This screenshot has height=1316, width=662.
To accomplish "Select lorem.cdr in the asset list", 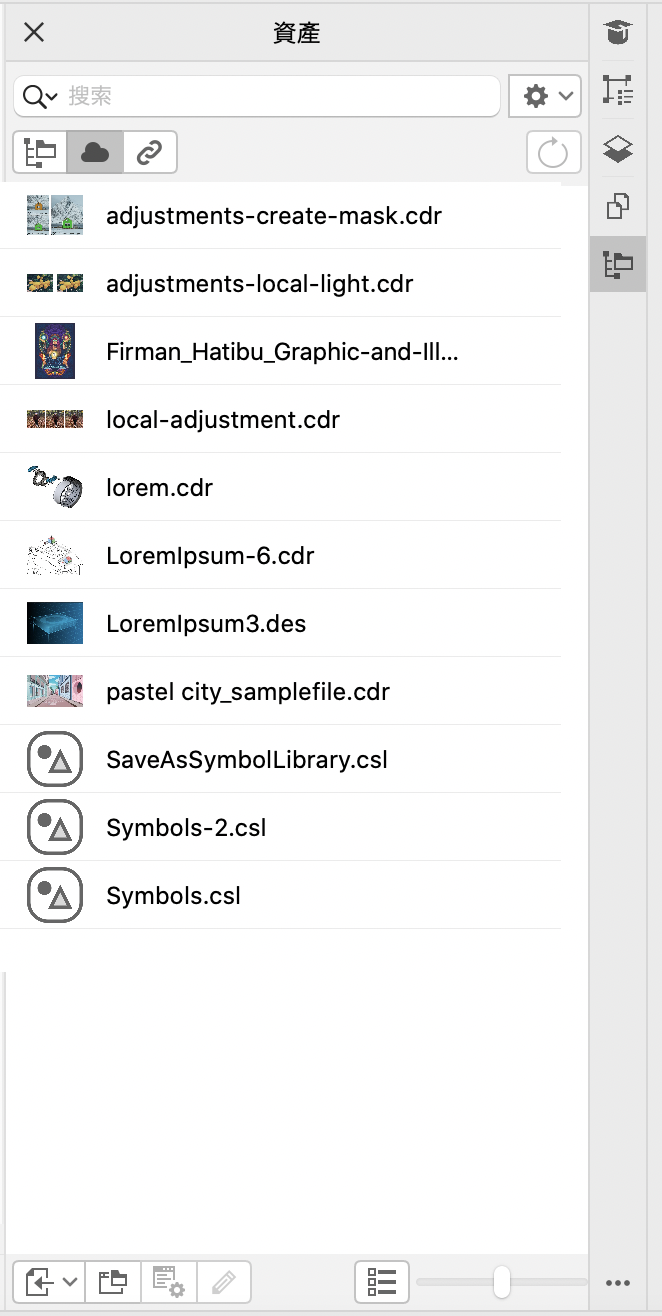I will 160,488.
